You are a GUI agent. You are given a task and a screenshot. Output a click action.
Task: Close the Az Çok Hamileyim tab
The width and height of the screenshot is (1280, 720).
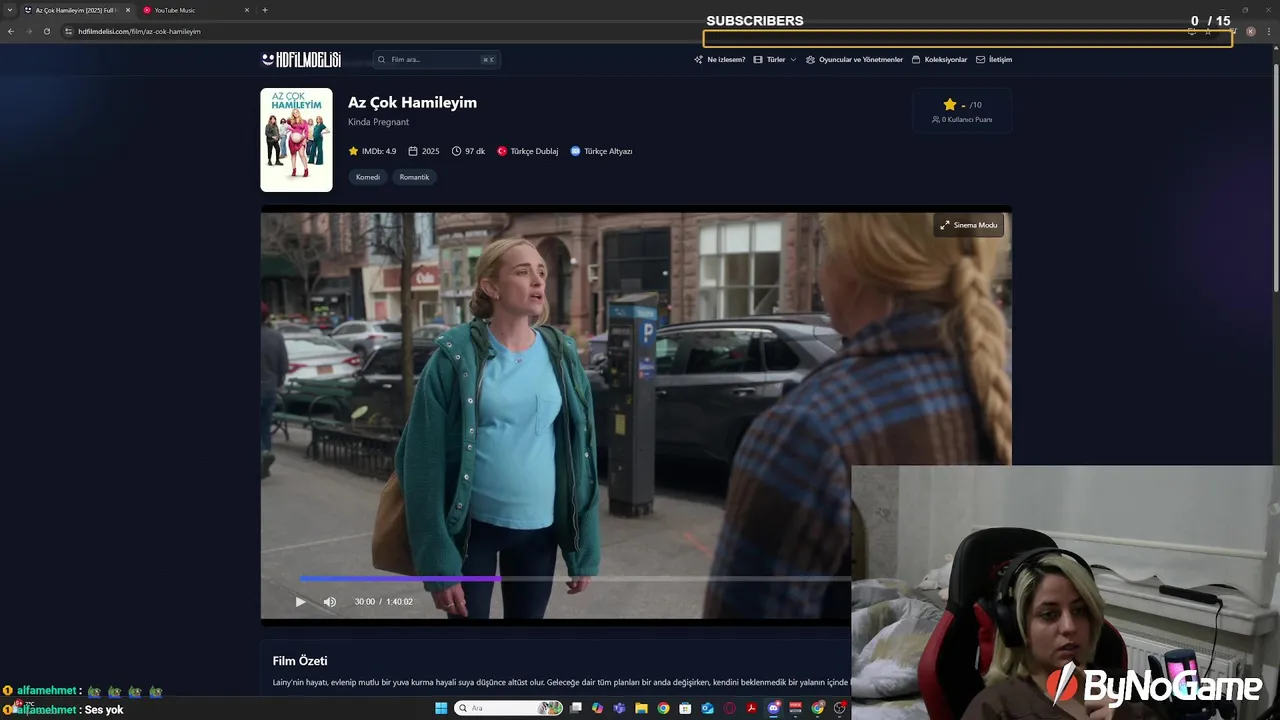(128, 10)
